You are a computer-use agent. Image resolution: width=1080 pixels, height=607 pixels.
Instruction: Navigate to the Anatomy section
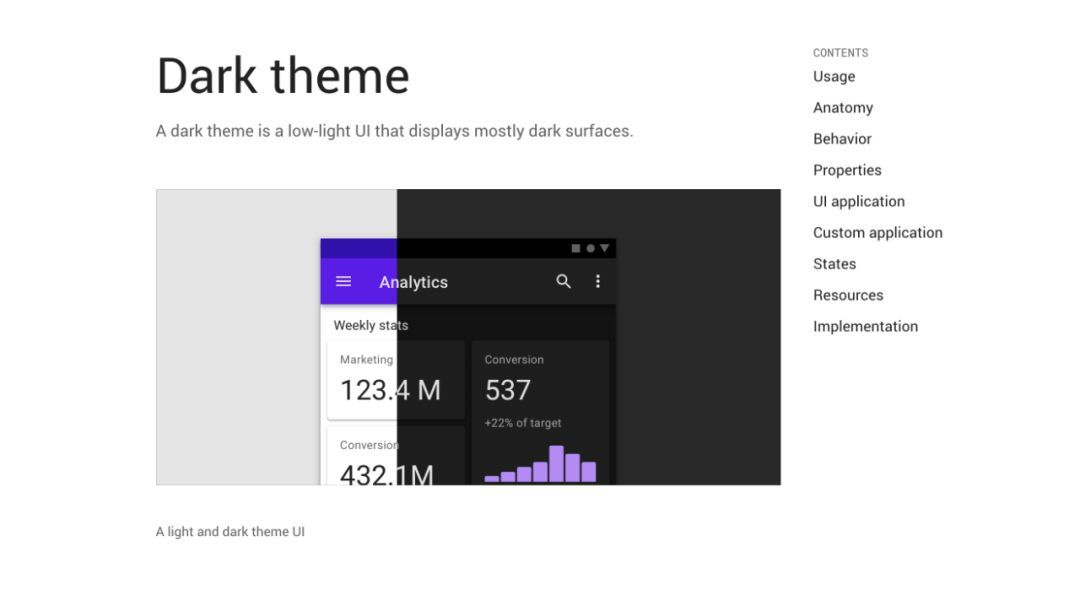(843, 107)
